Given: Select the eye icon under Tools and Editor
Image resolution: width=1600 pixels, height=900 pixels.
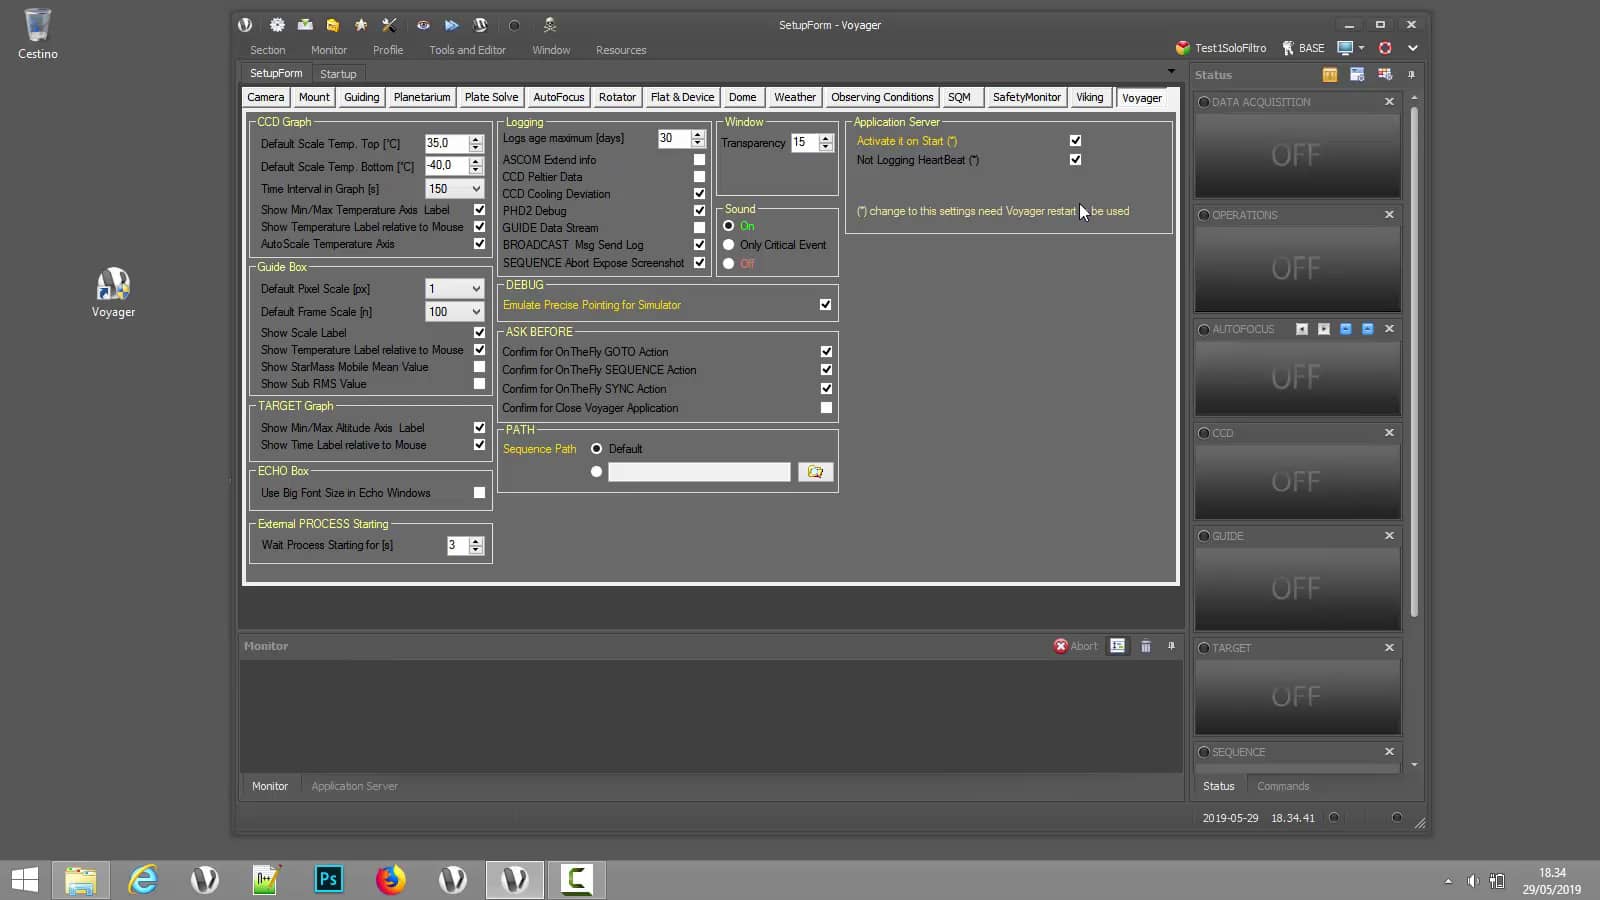Looking at the screenshot, I should (x=423, y=25).
